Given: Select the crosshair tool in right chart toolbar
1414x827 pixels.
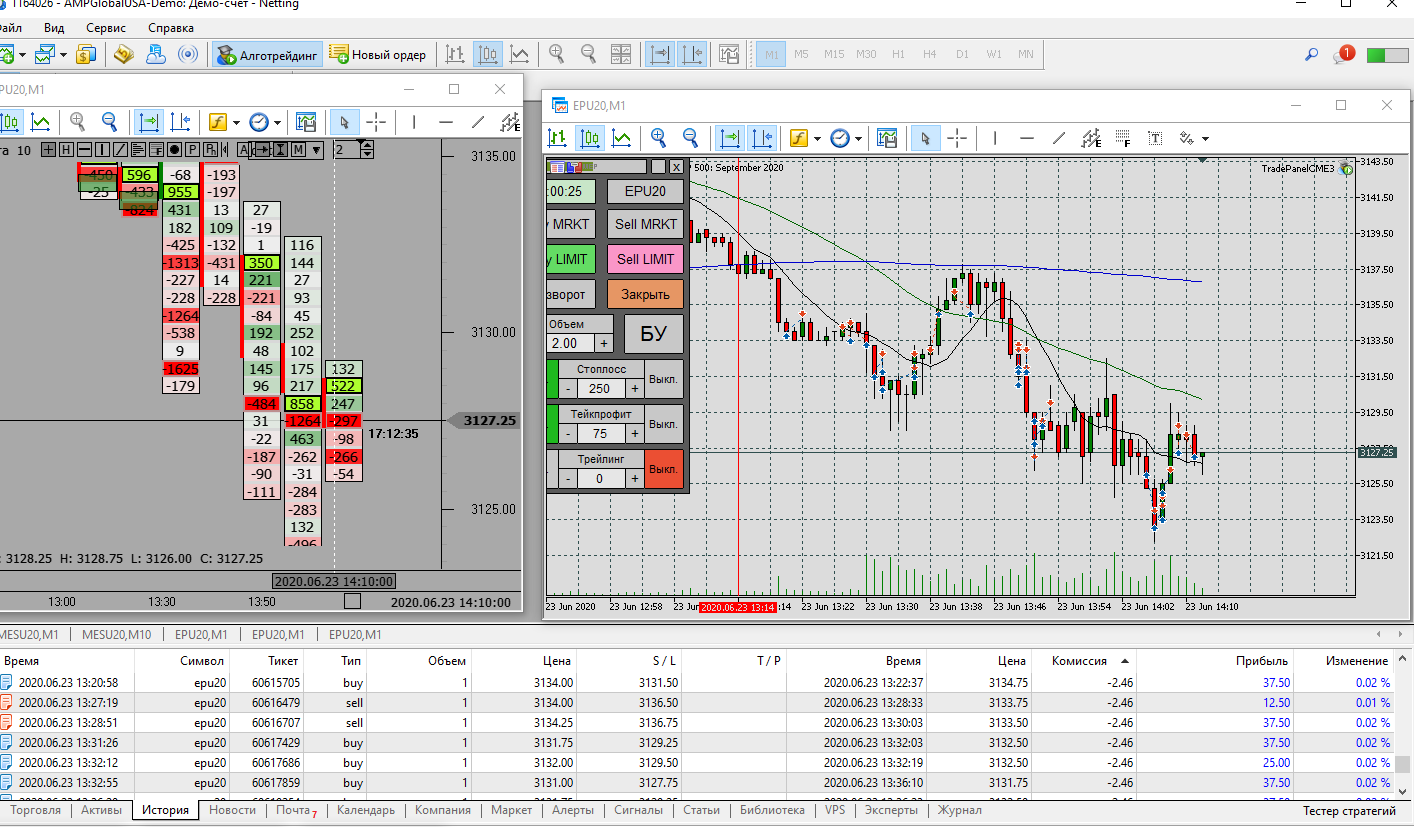Looking at the screenshot, I should coord(957,138).
